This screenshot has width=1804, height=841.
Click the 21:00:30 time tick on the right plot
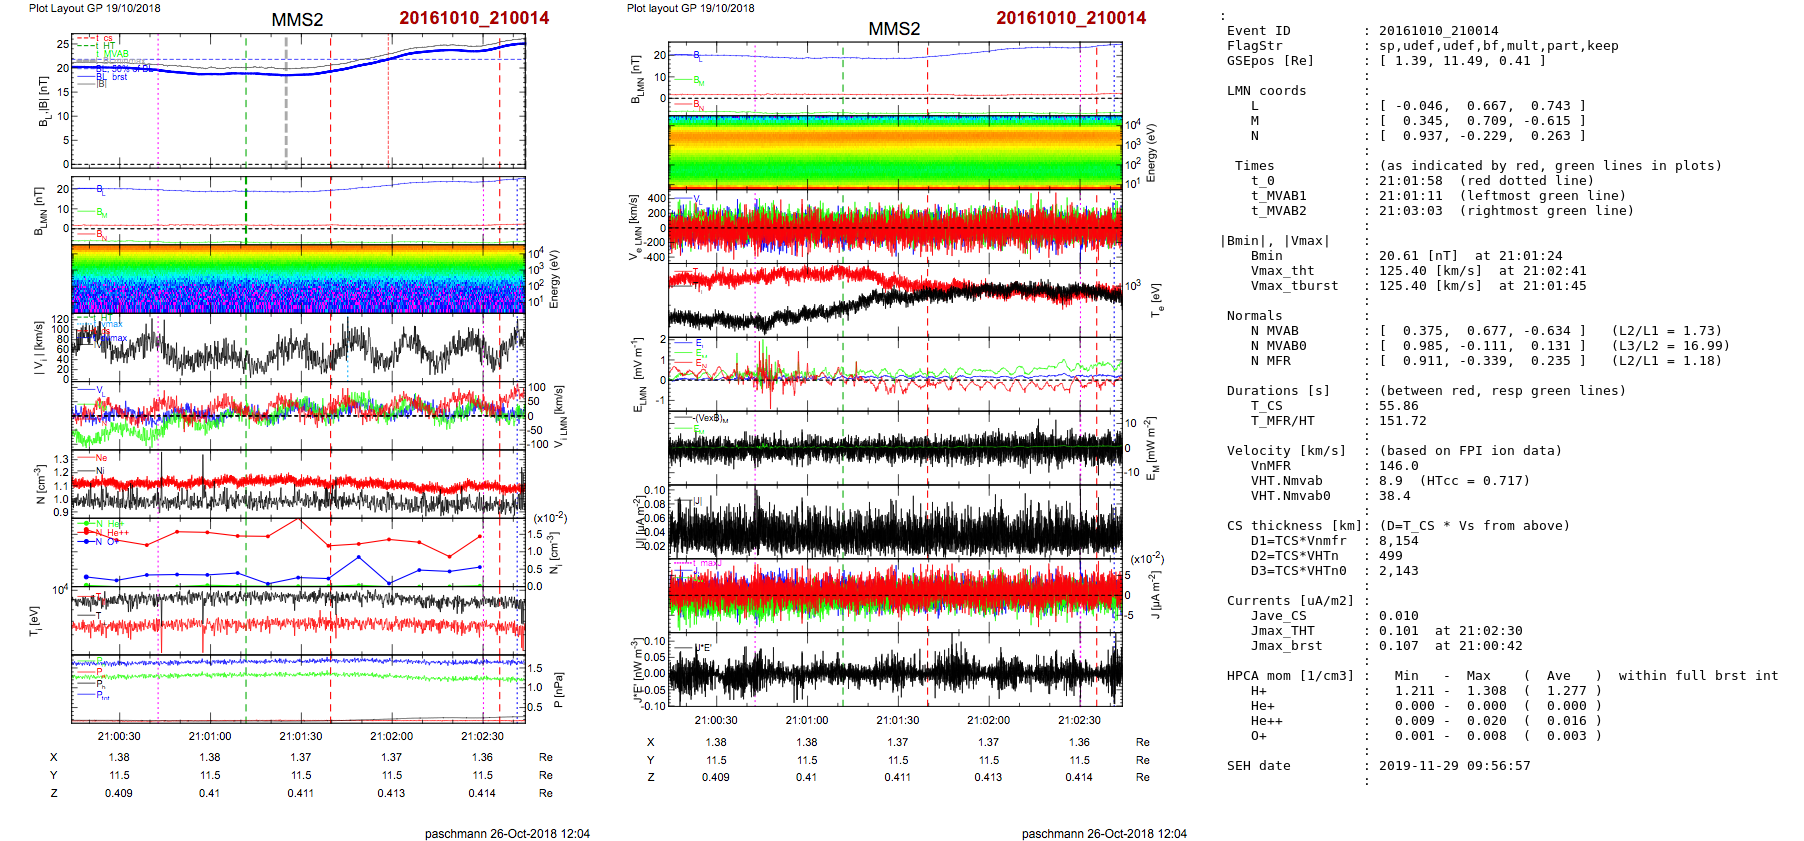coord(716,720)
